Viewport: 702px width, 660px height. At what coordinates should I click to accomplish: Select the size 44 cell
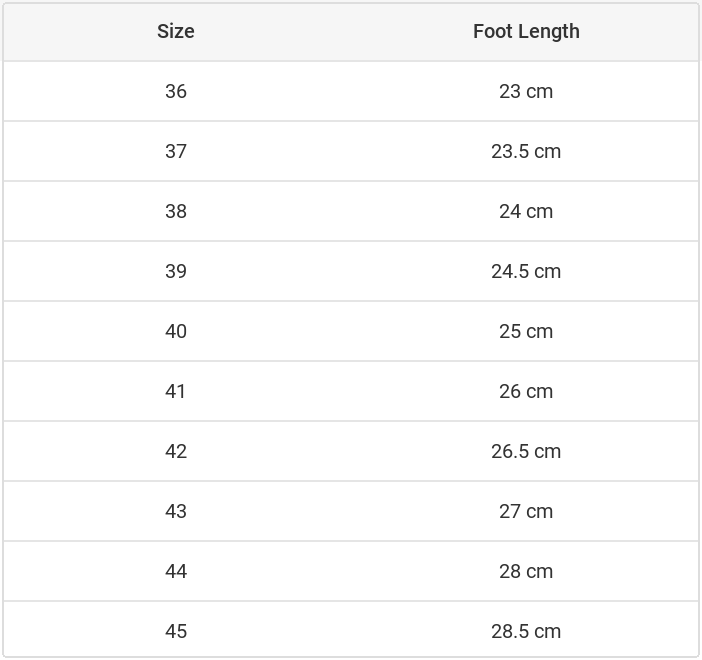(x=176, y=571)
